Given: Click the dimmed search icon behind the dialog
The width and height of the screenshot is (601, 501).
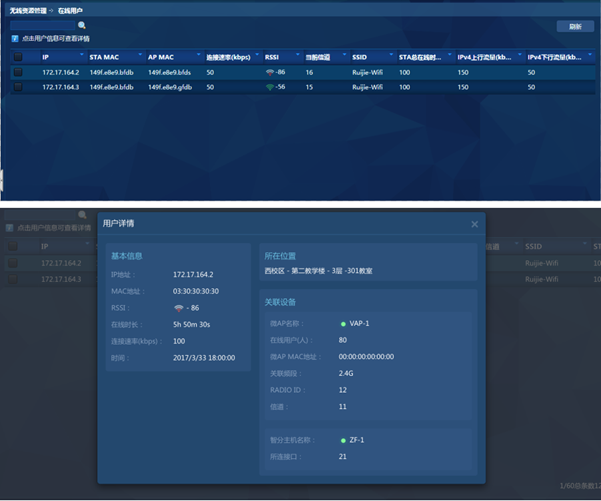Looking at the screenshot, I should click(82, 215).
